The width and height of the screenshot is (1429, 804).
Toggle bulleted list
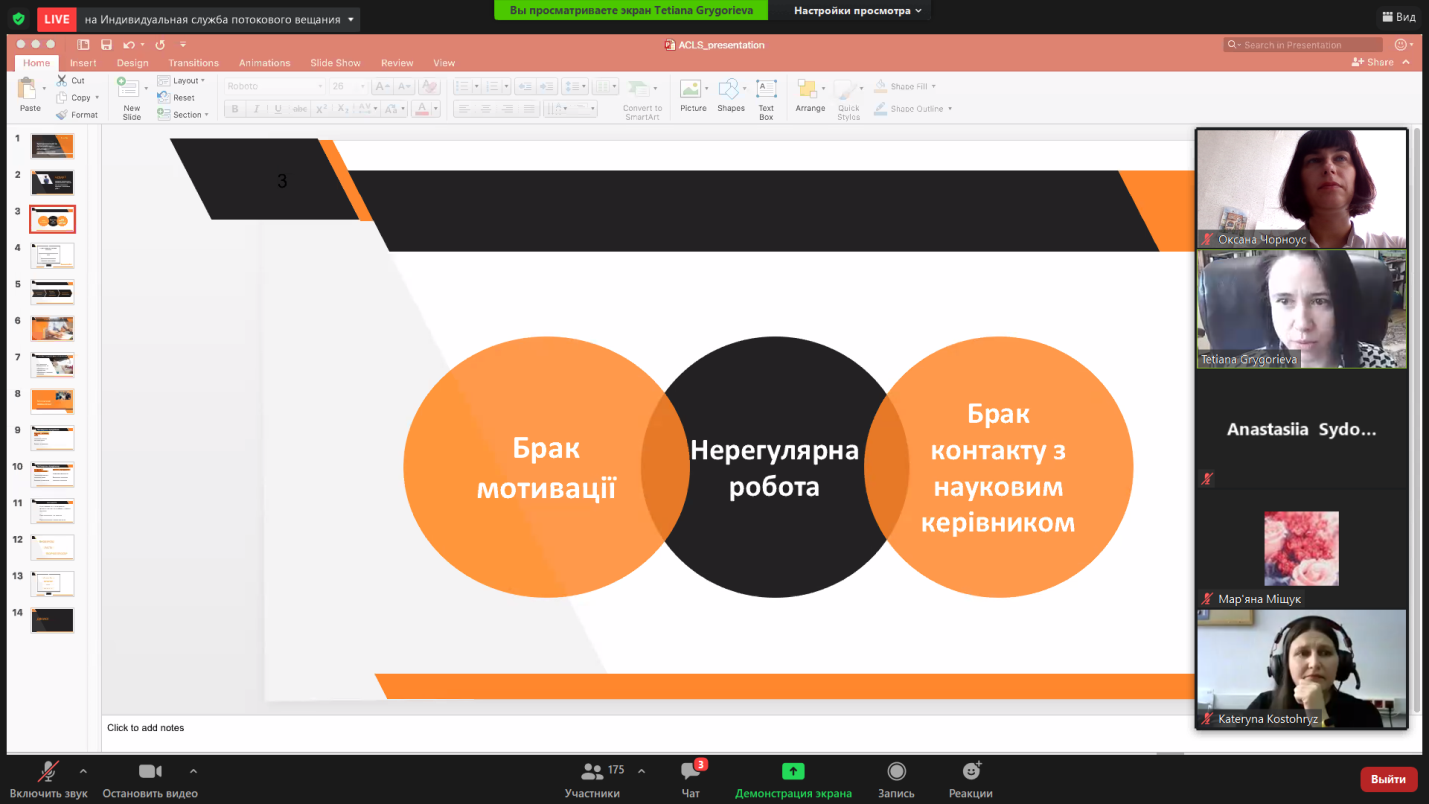(463, 87)
